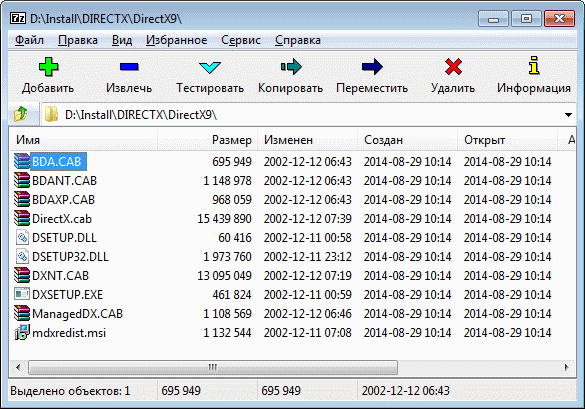Viewport: 585px width, 409px height.
Task: Click the Копировать toolbar label
Action: click(290, 88)
